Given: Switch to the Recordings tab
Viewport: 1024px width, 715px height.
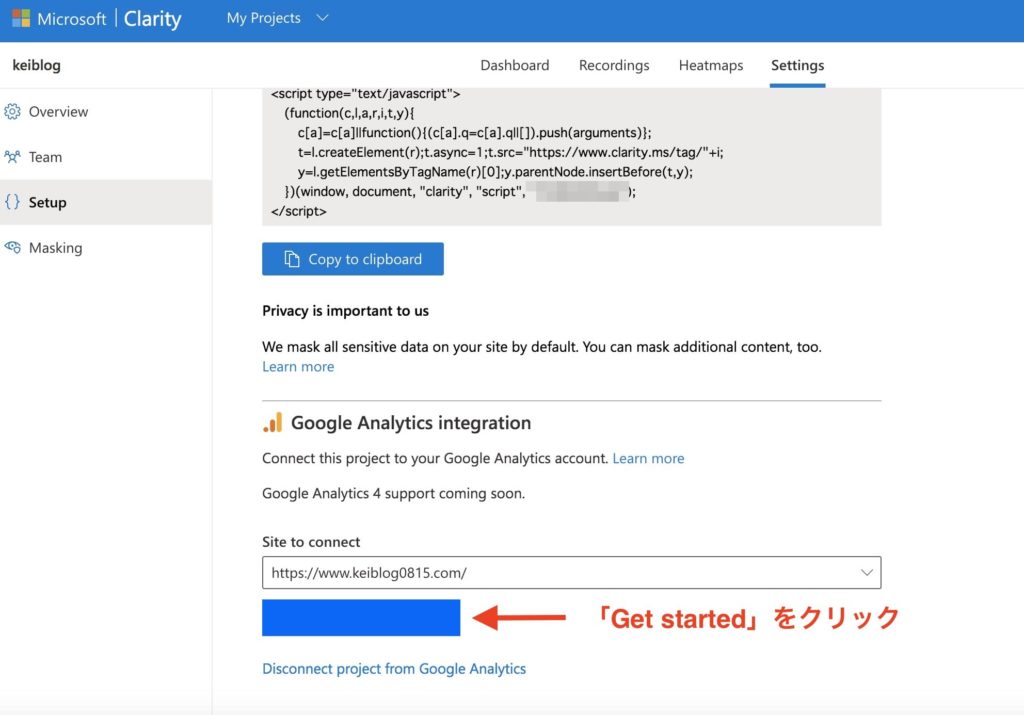Looking at the screenshot, I should (x=614, y=65).
